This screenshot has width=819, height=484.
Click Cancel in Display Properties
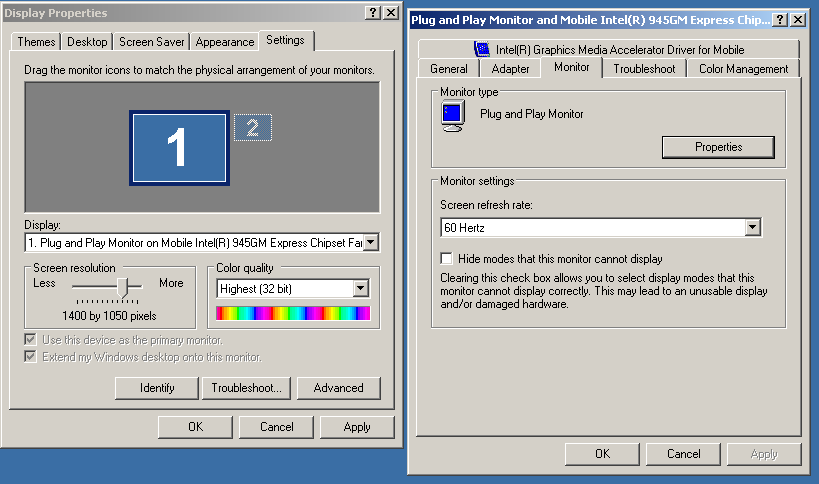276,427
